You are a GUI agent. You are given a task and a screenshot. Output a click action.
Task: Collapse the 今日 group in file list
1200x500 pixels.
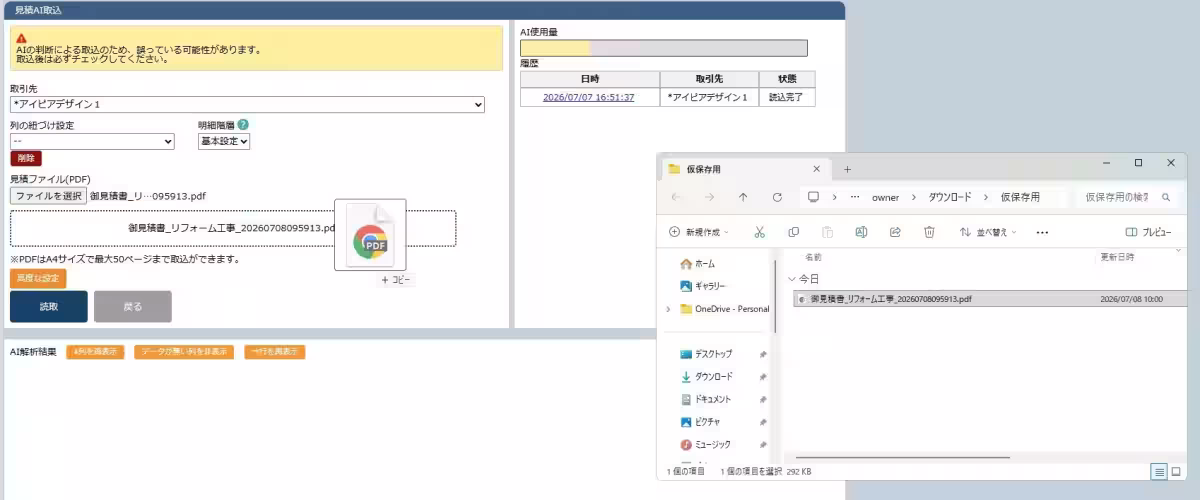coord(792,280)
